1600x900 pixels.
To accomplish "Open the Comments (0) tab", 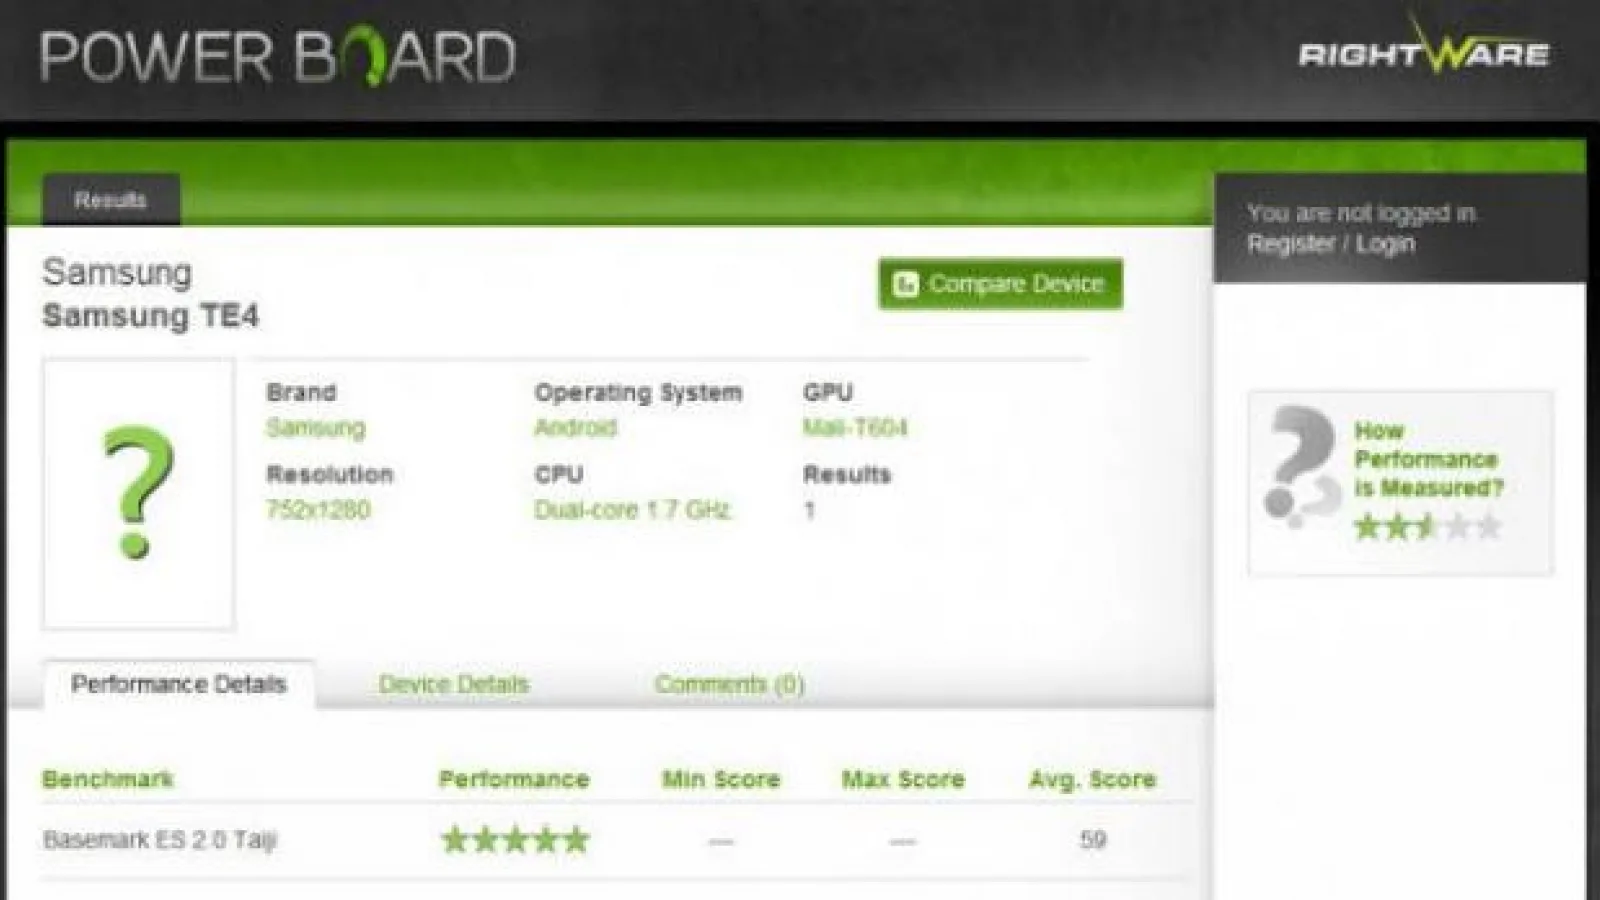I will (729, 685).
